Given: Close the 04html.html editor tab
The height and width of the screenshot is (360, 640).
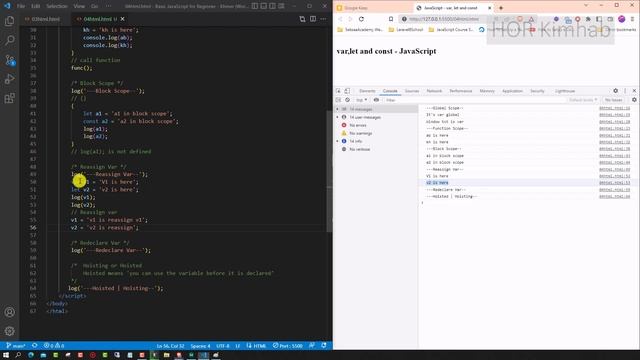Looking at the screenshot, I should [x=122, y=19].
